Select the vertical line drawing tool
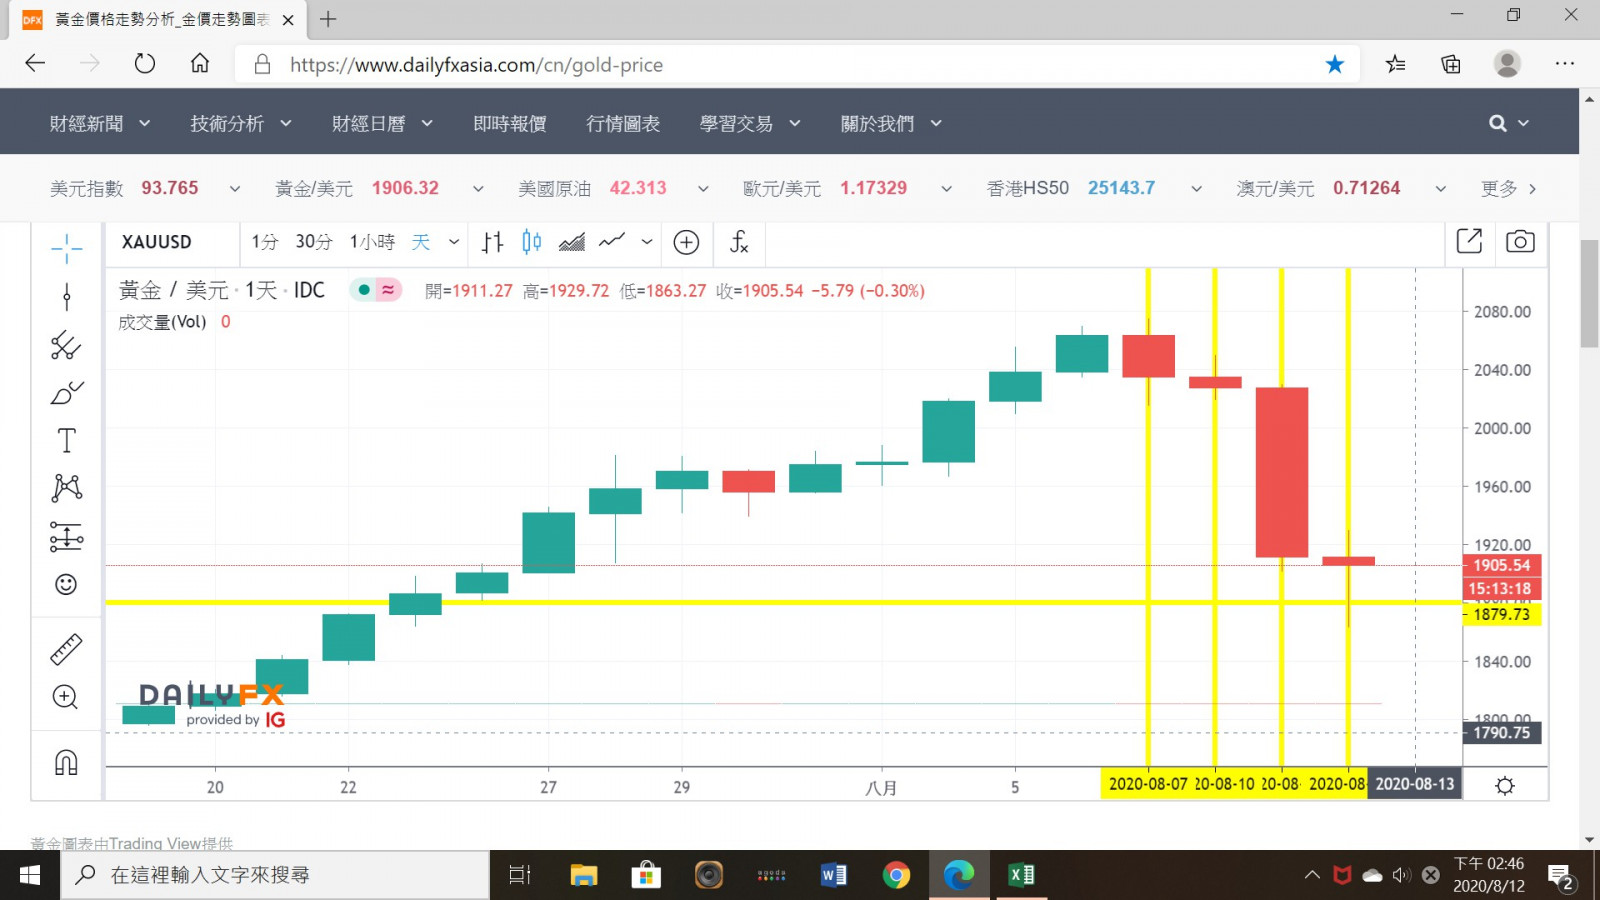This screenshot has height=900, width=1600. point(66,297)
